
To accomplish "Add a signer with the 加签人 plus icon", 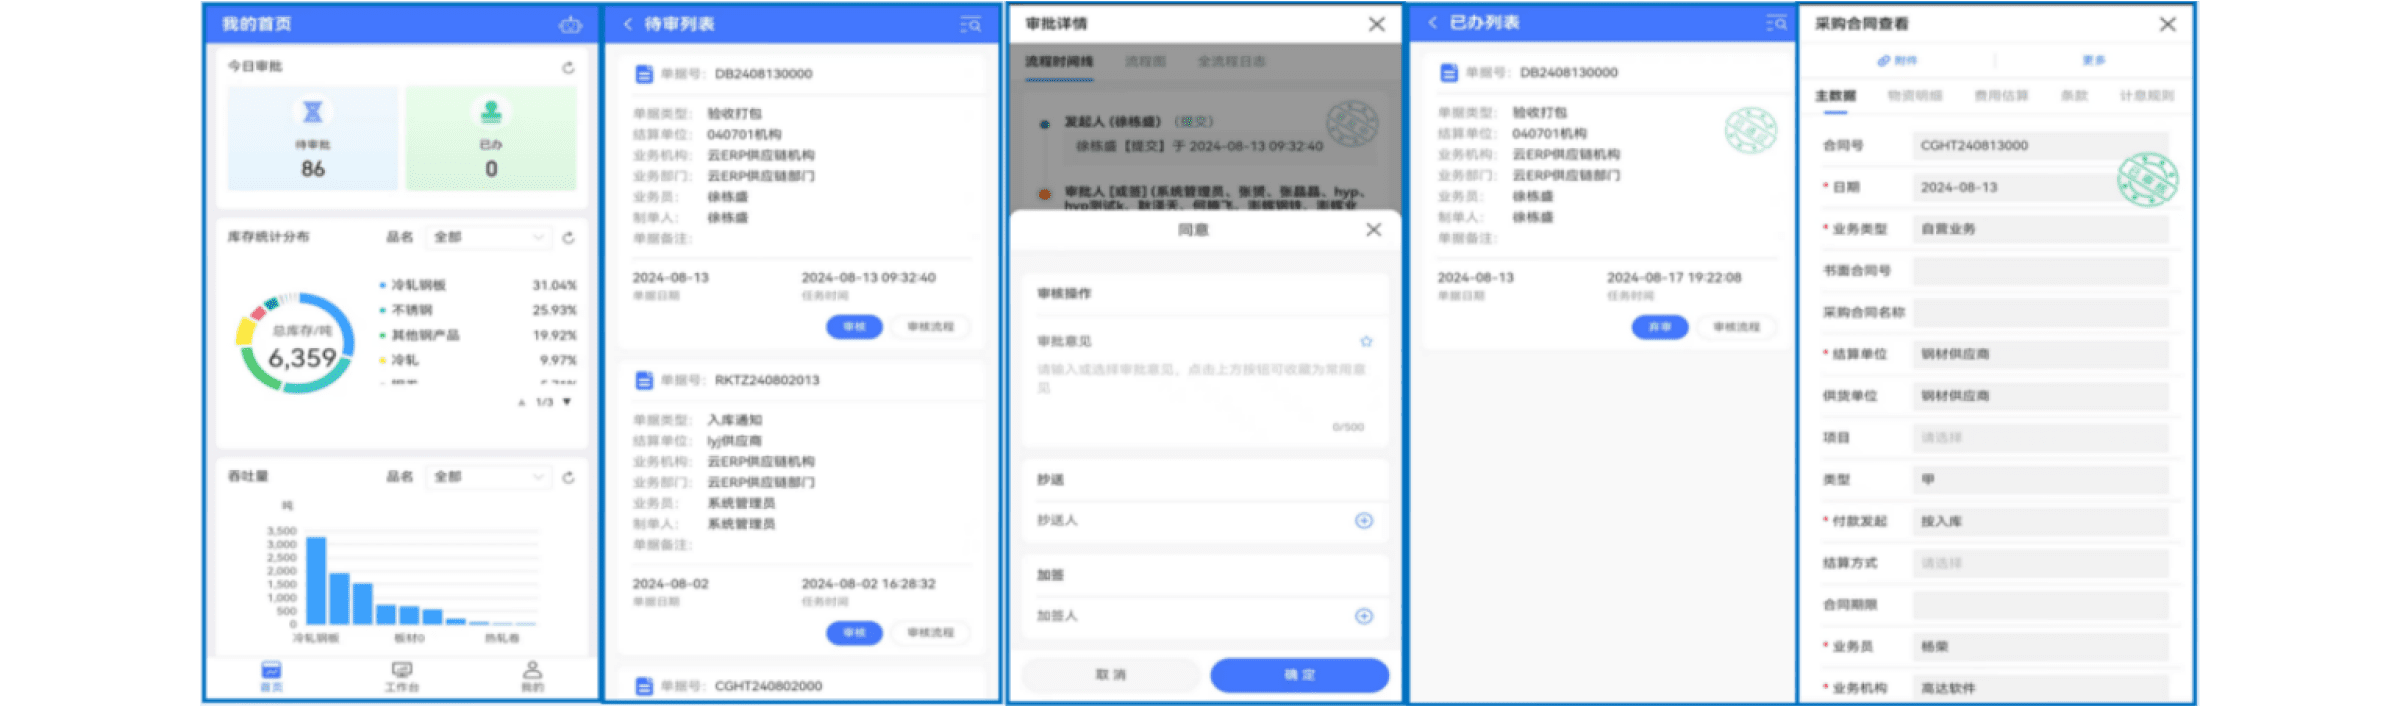I will coord(1364,616).
